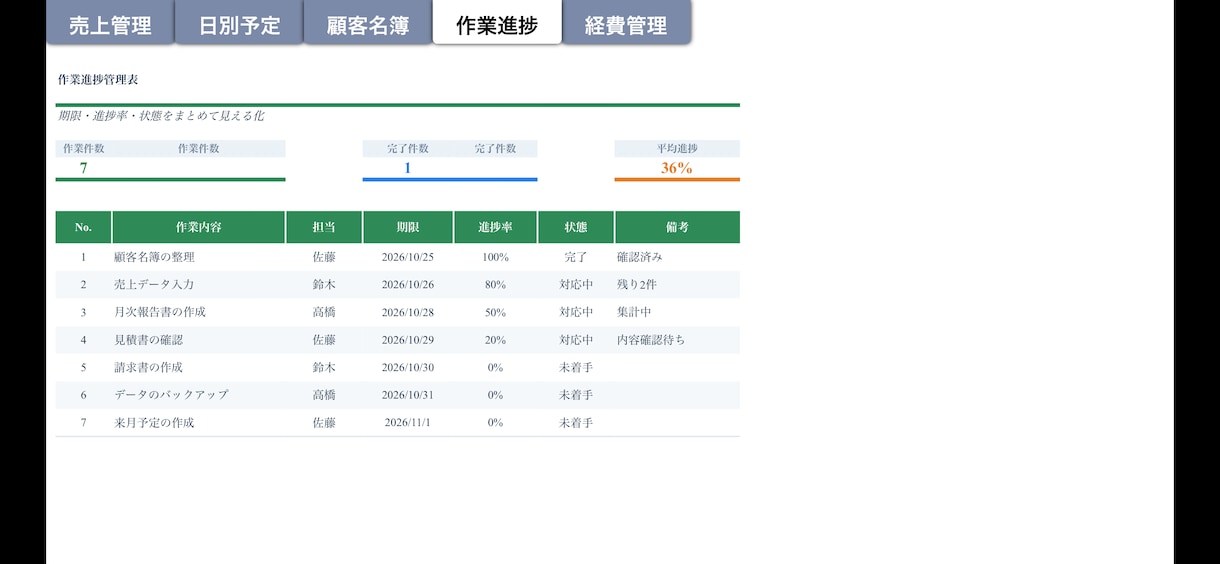Select the deadline 2026/10/26

(x=408, y=285)
